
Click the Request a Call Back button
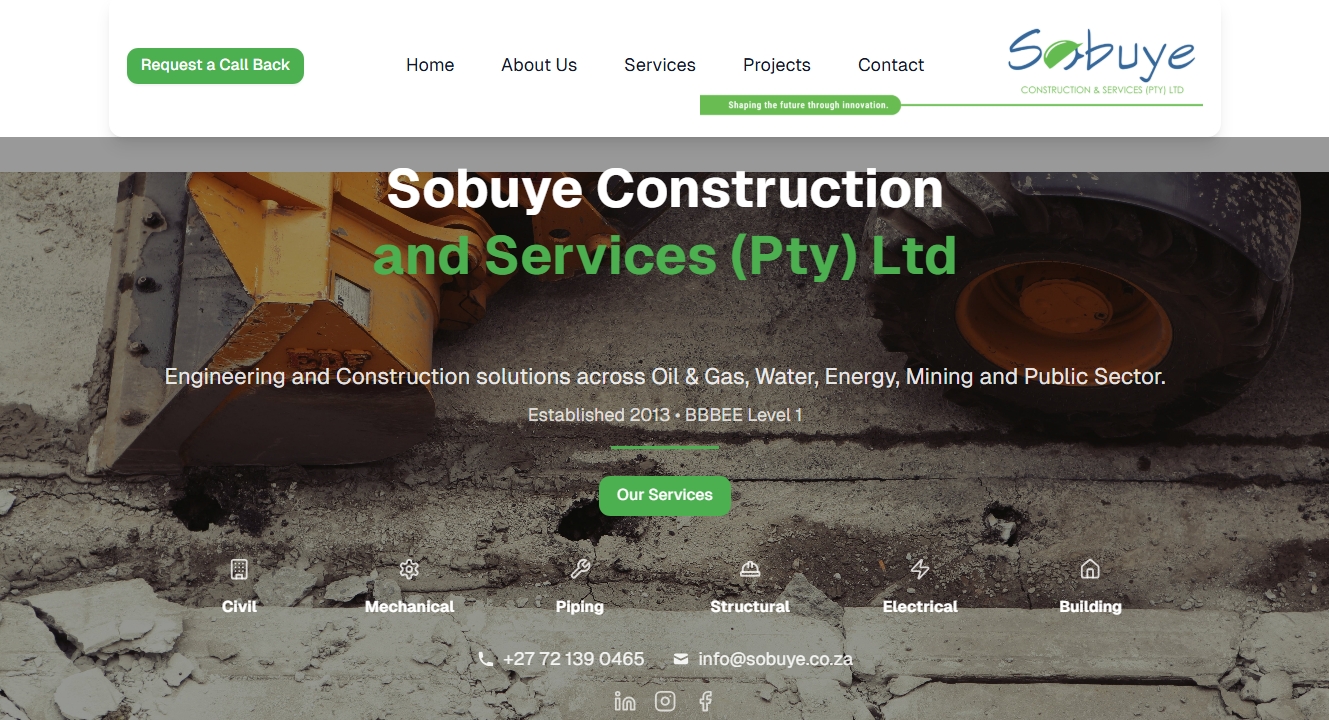pyautogui.click(x=215, y=65)
